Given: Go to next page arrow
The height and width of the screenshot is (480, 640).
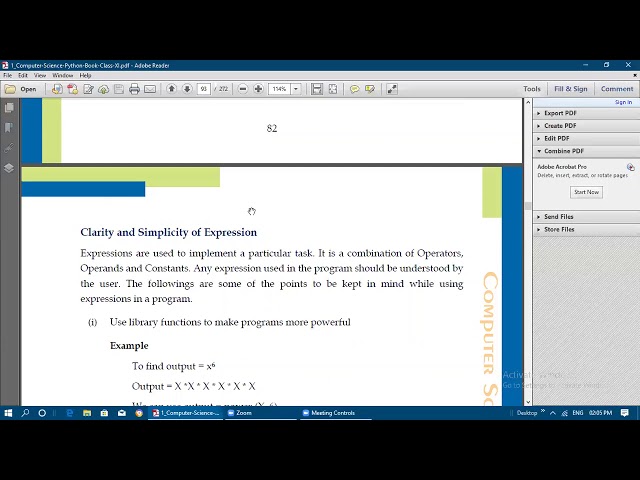Looking at the screenshot, I should click(187, 89).
